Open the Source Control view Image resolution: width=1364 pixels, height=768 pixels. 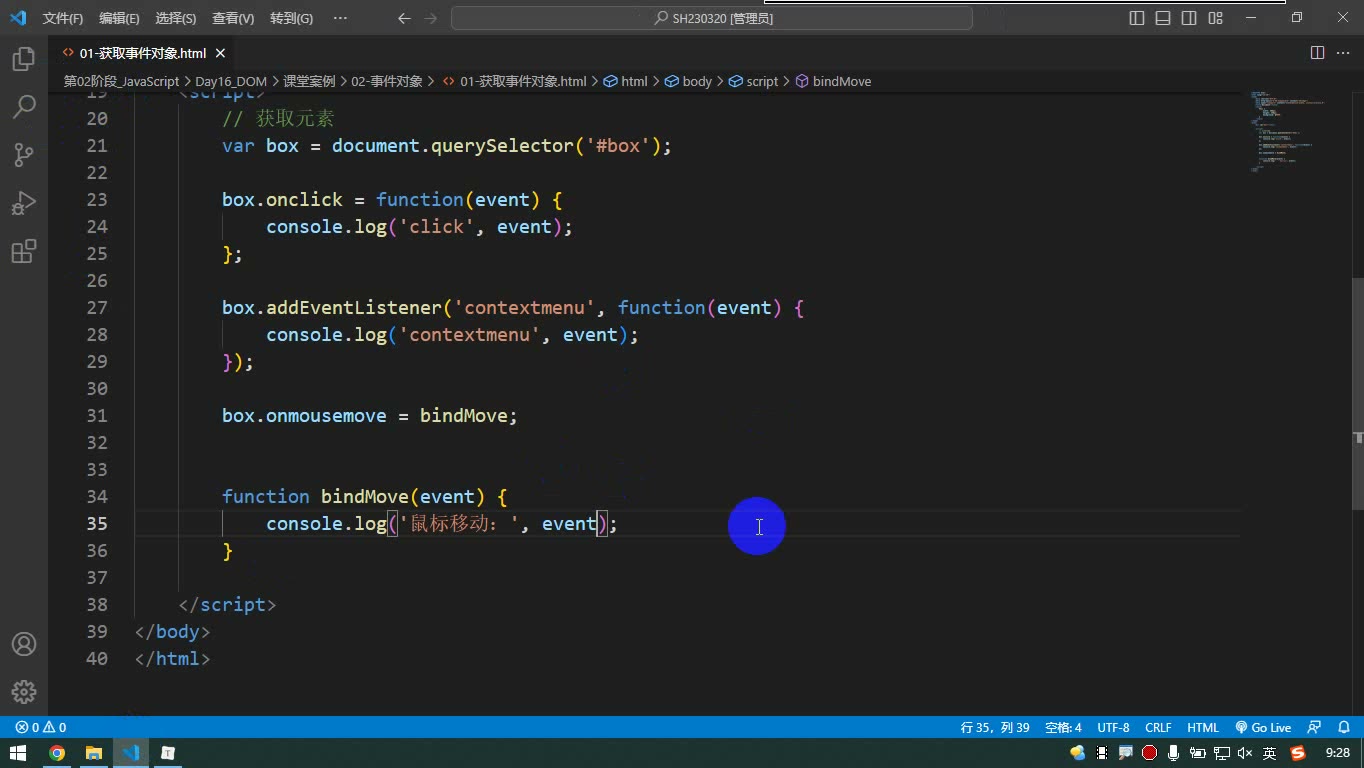point(24,154)
